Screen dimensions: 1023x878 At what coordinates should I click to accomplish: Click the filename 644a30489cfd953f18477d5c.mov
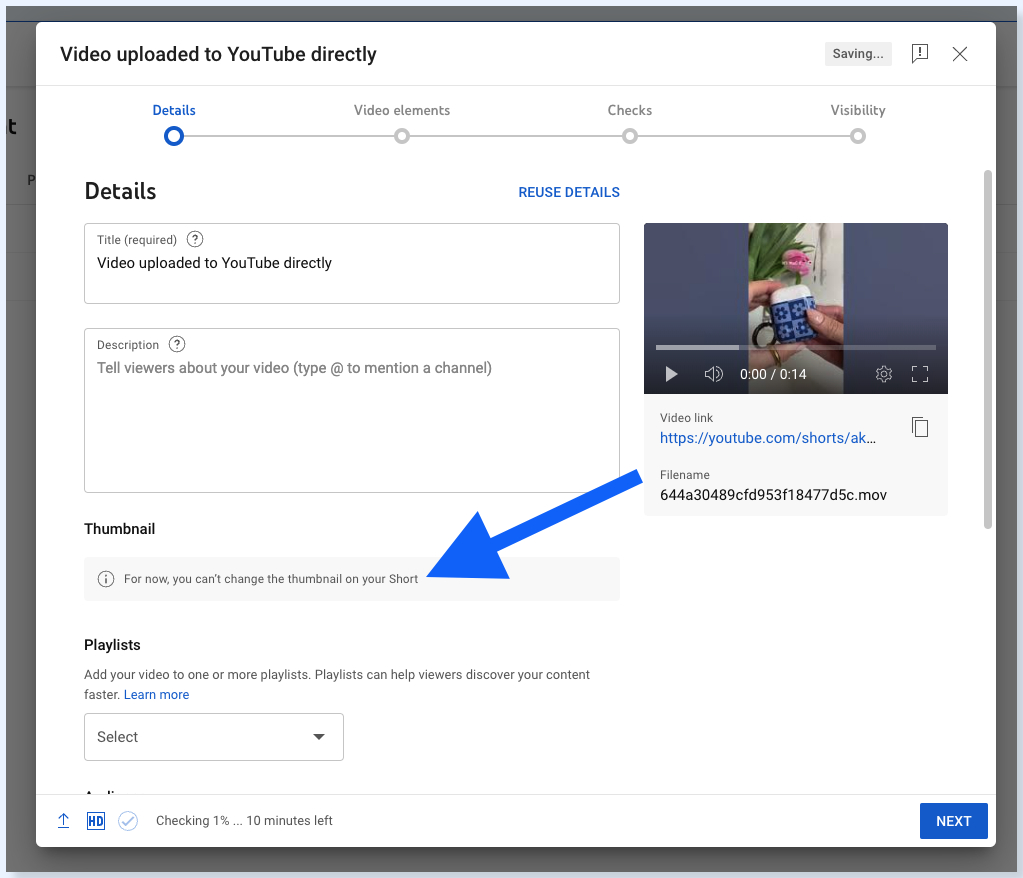point(773,495)
